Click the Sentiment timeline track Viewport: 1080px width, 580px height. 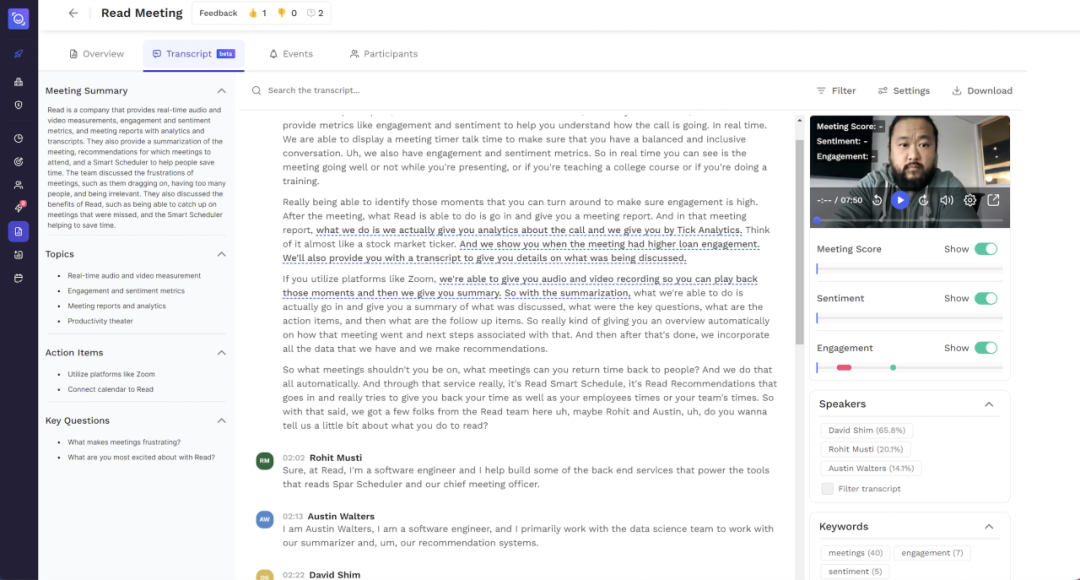(x=909, y=318)
